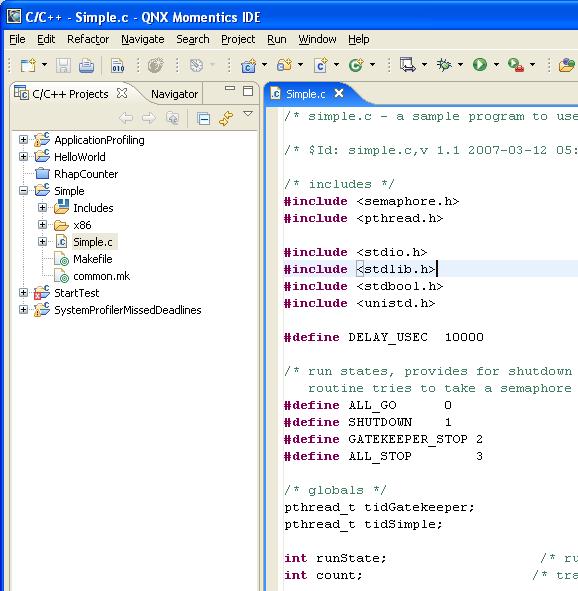Toggle Link with Editor arrows icon
Screen dimensions: 578x591
click(226, 119)
